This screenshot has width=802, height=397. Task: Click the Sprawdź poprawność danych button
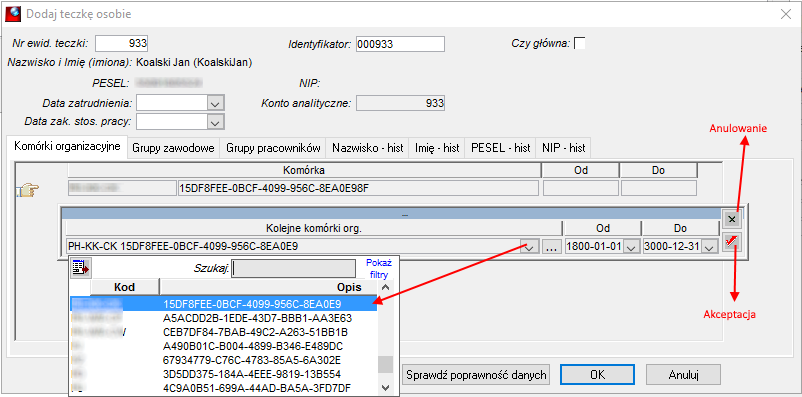[477, 375]
